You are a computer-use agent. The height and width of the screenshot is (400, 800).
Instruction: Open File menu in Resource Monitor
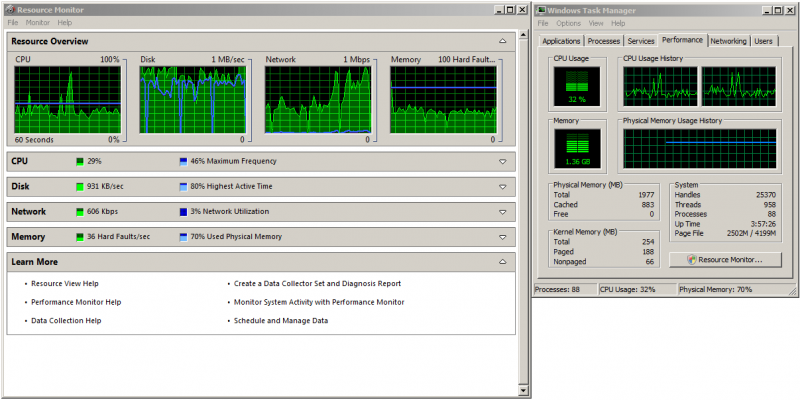(x=13, y=22)
